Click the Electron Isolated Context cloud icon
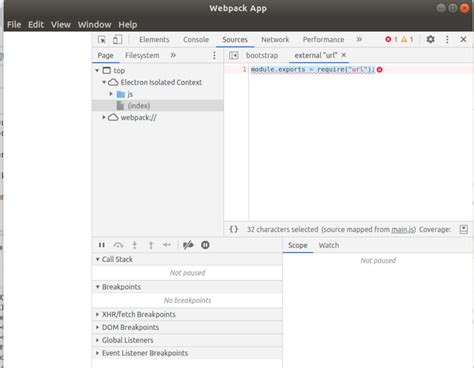Viewport: 474px width, 368px height. click(x=113, y=82)
